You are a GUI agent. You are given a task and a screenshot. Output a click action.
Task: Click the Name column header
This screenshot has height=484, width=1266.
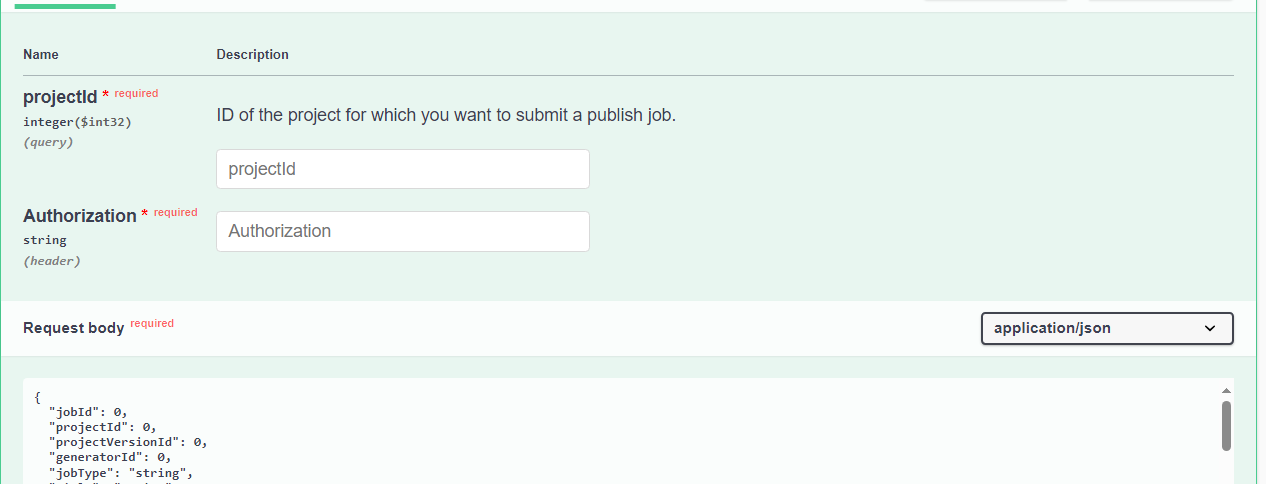click(41, 54)
